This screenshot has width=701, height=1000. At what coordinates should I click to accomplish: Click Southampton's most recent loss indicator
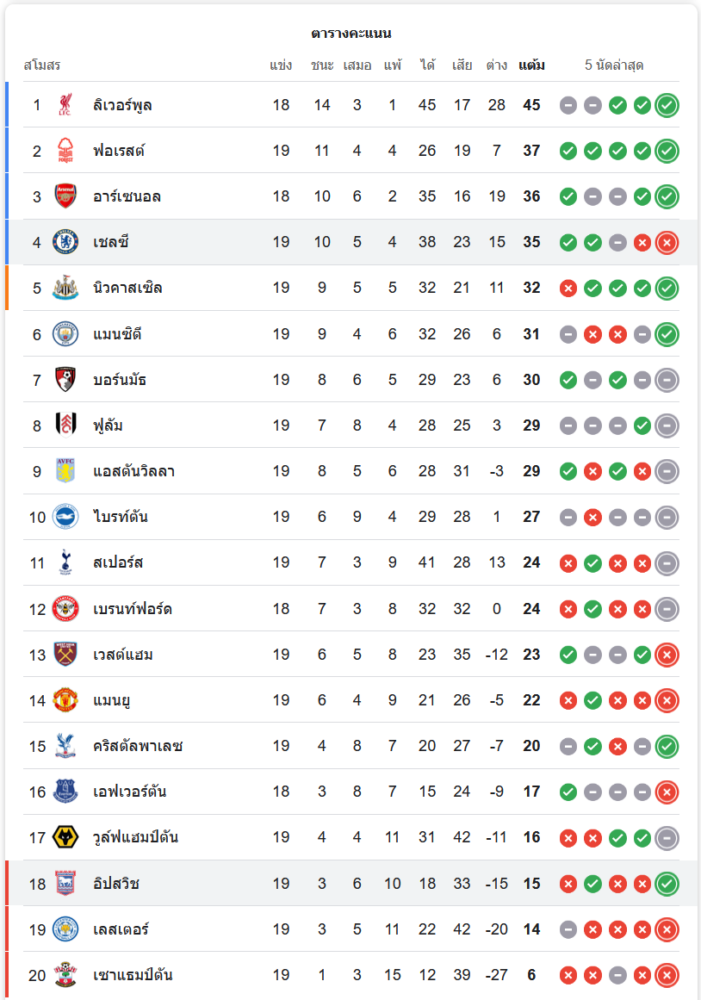tap(667, 975)
